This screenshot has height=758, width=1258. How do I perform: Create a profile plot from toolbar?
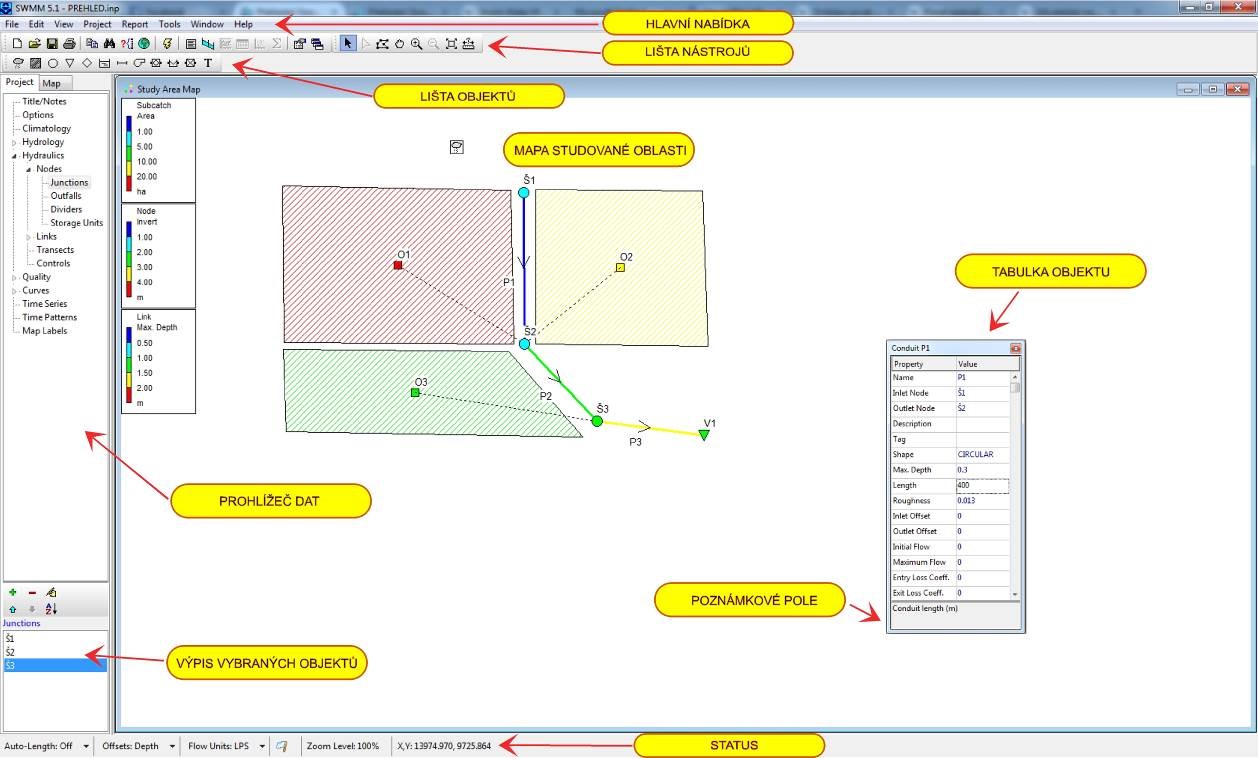[208, 44]
